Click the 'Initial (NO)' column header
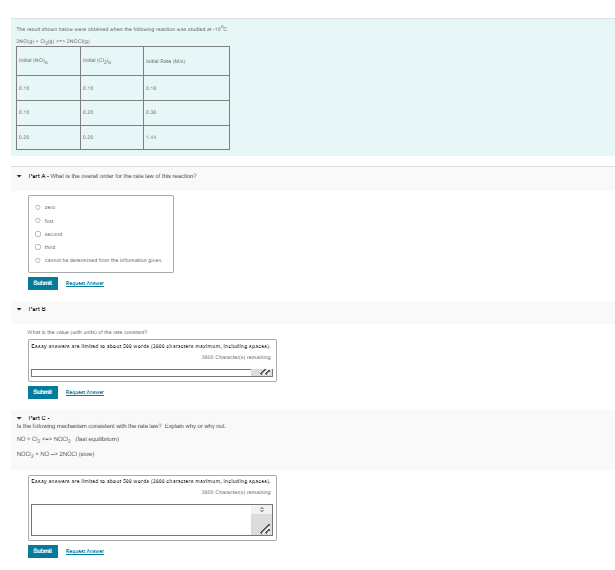 pyautogui.click(x=48, y=61)
